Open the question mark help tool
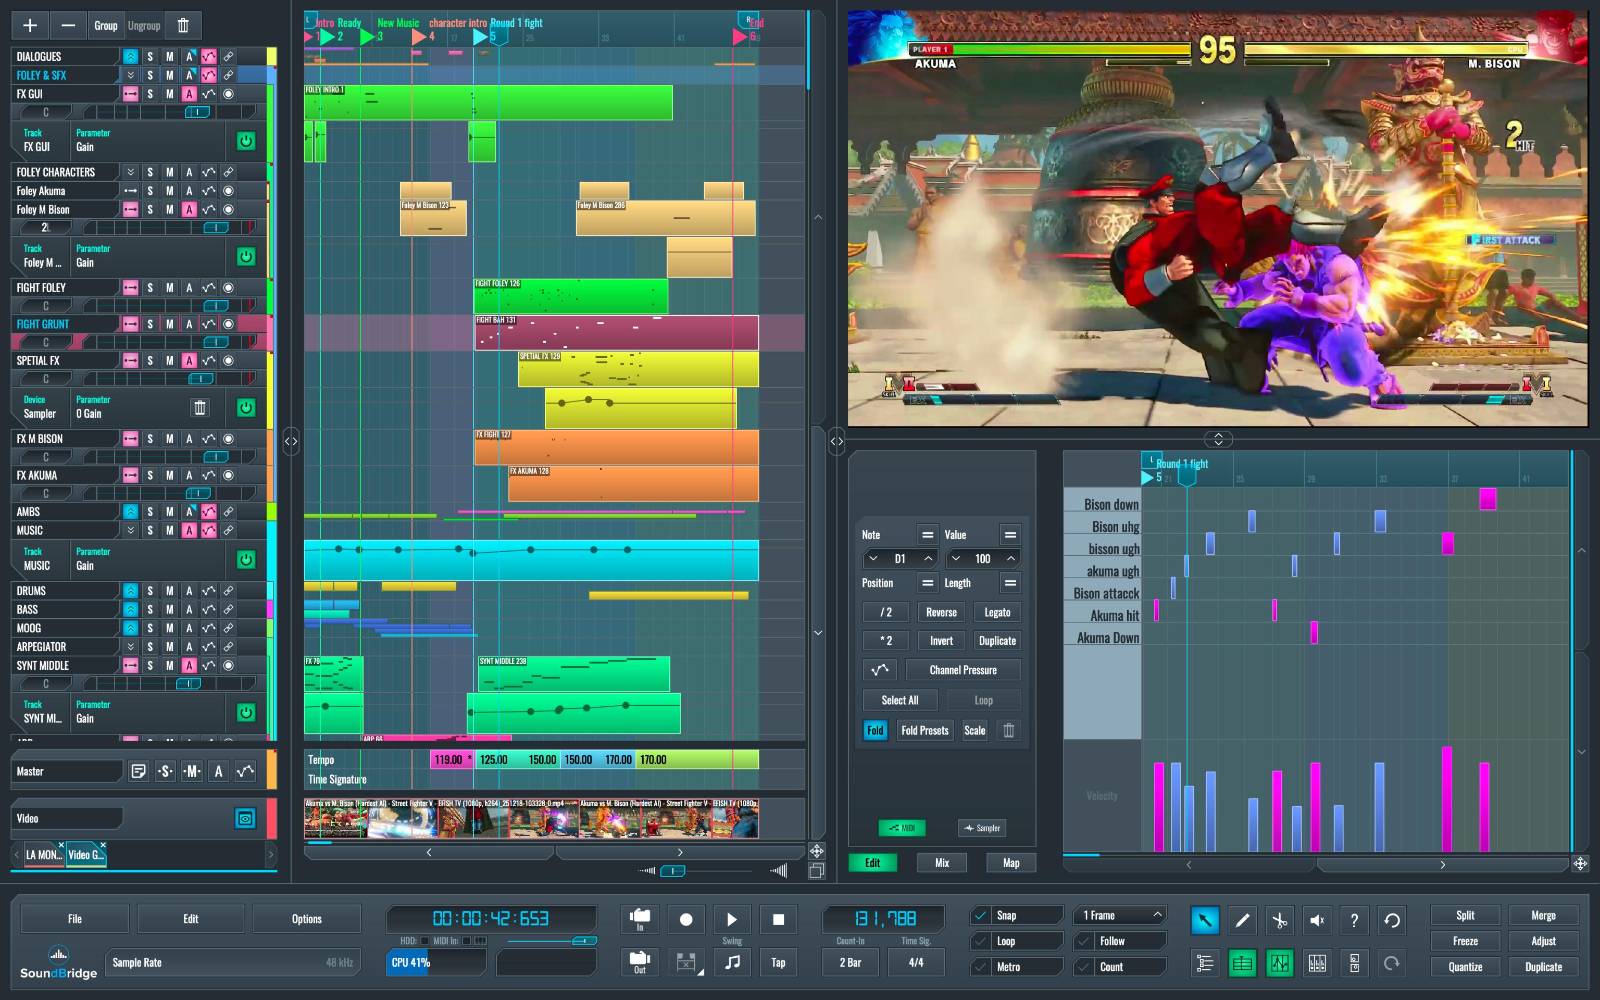The image size is (1600, 1000). [x=1354, y=920]
